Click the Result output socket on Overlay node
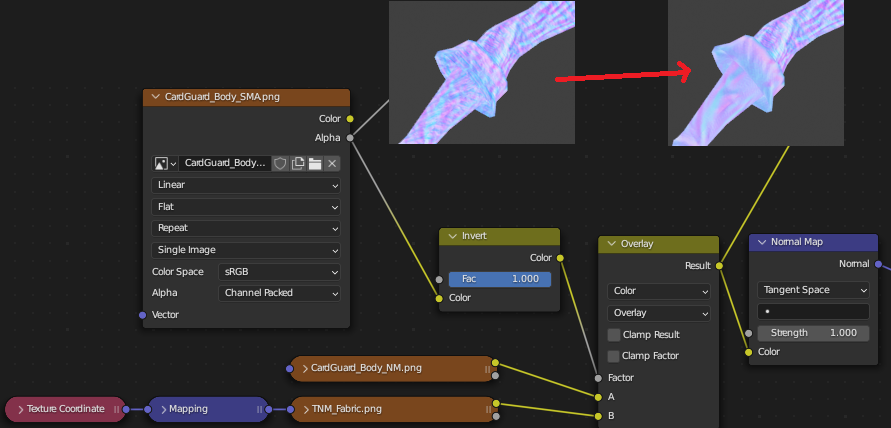Screen dimensions: 891x428 (x=719, y=265)
